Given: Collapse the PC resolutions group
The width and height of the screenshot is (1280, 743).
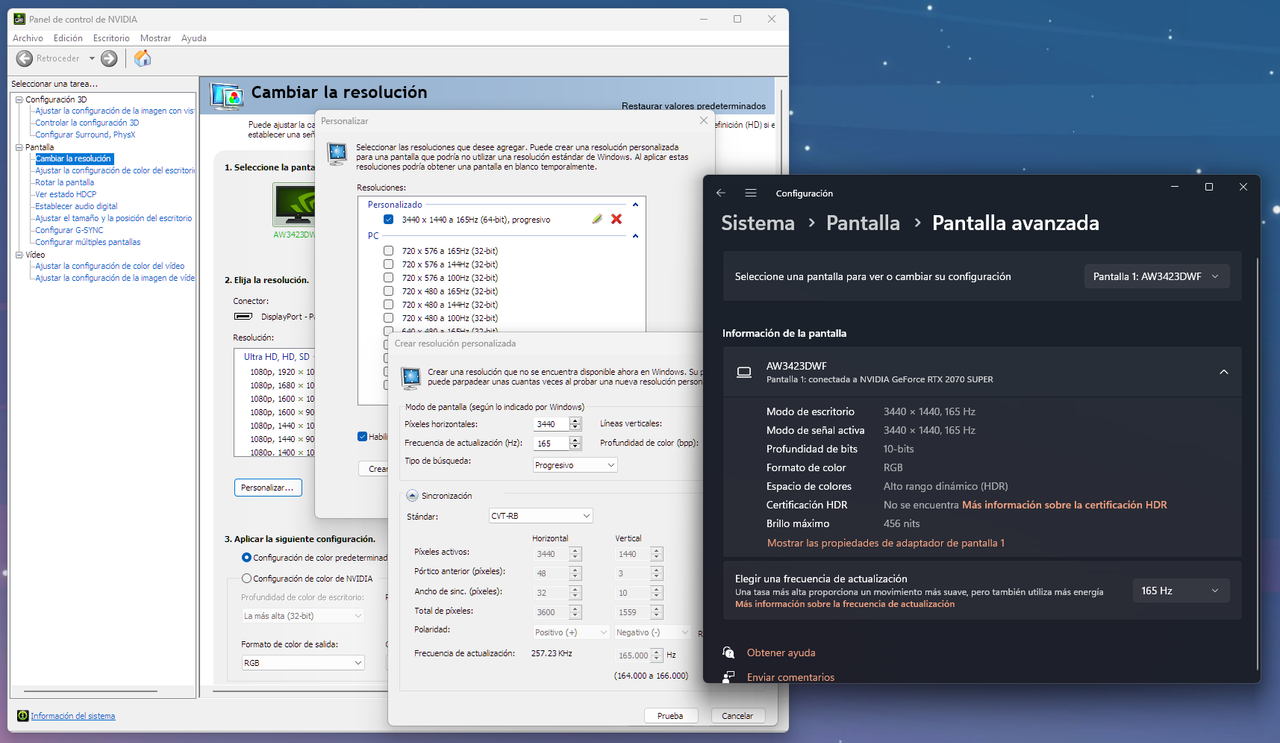Looking at the screenshot, I should (634, 235).
